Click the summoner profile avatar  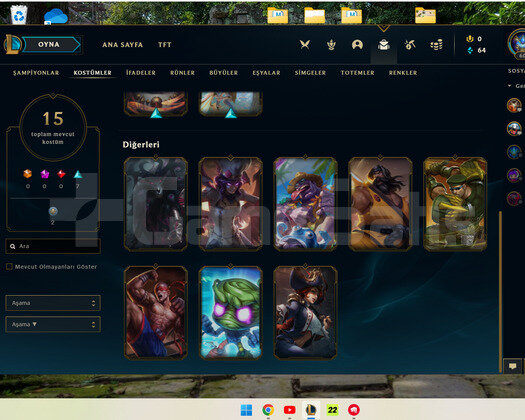click(x=517, y=44)
